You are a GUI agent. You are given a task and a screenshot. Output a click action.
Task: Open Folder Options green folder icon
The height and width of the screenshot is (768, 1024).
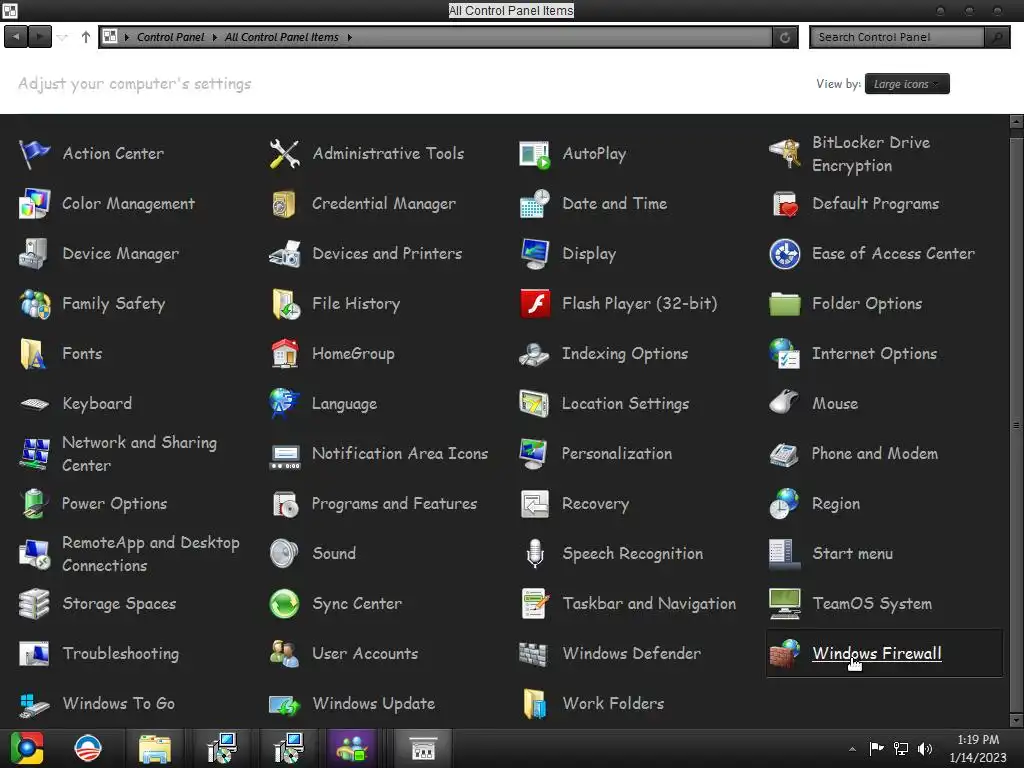pos(784,304)
